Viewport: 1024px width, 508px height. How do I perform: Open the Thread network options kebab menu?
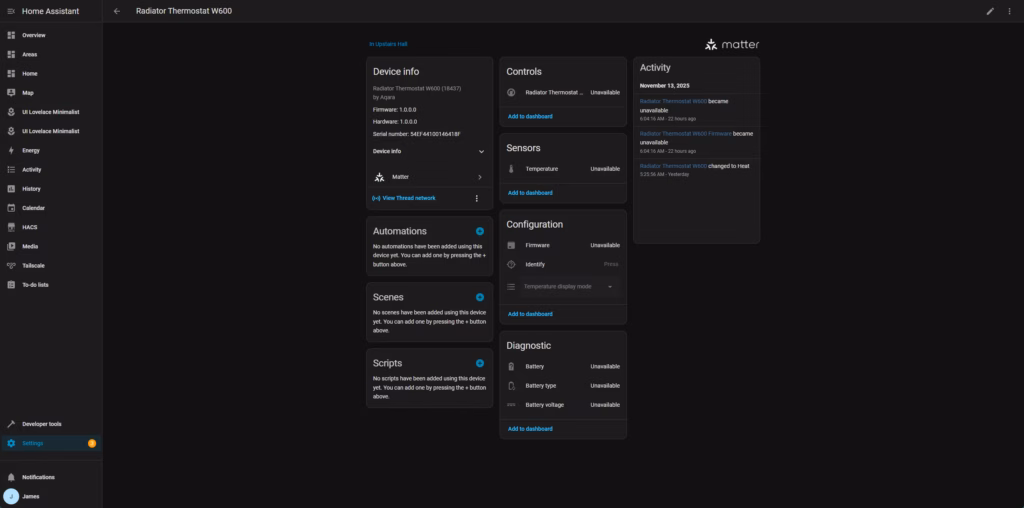[x=476, y=198]
